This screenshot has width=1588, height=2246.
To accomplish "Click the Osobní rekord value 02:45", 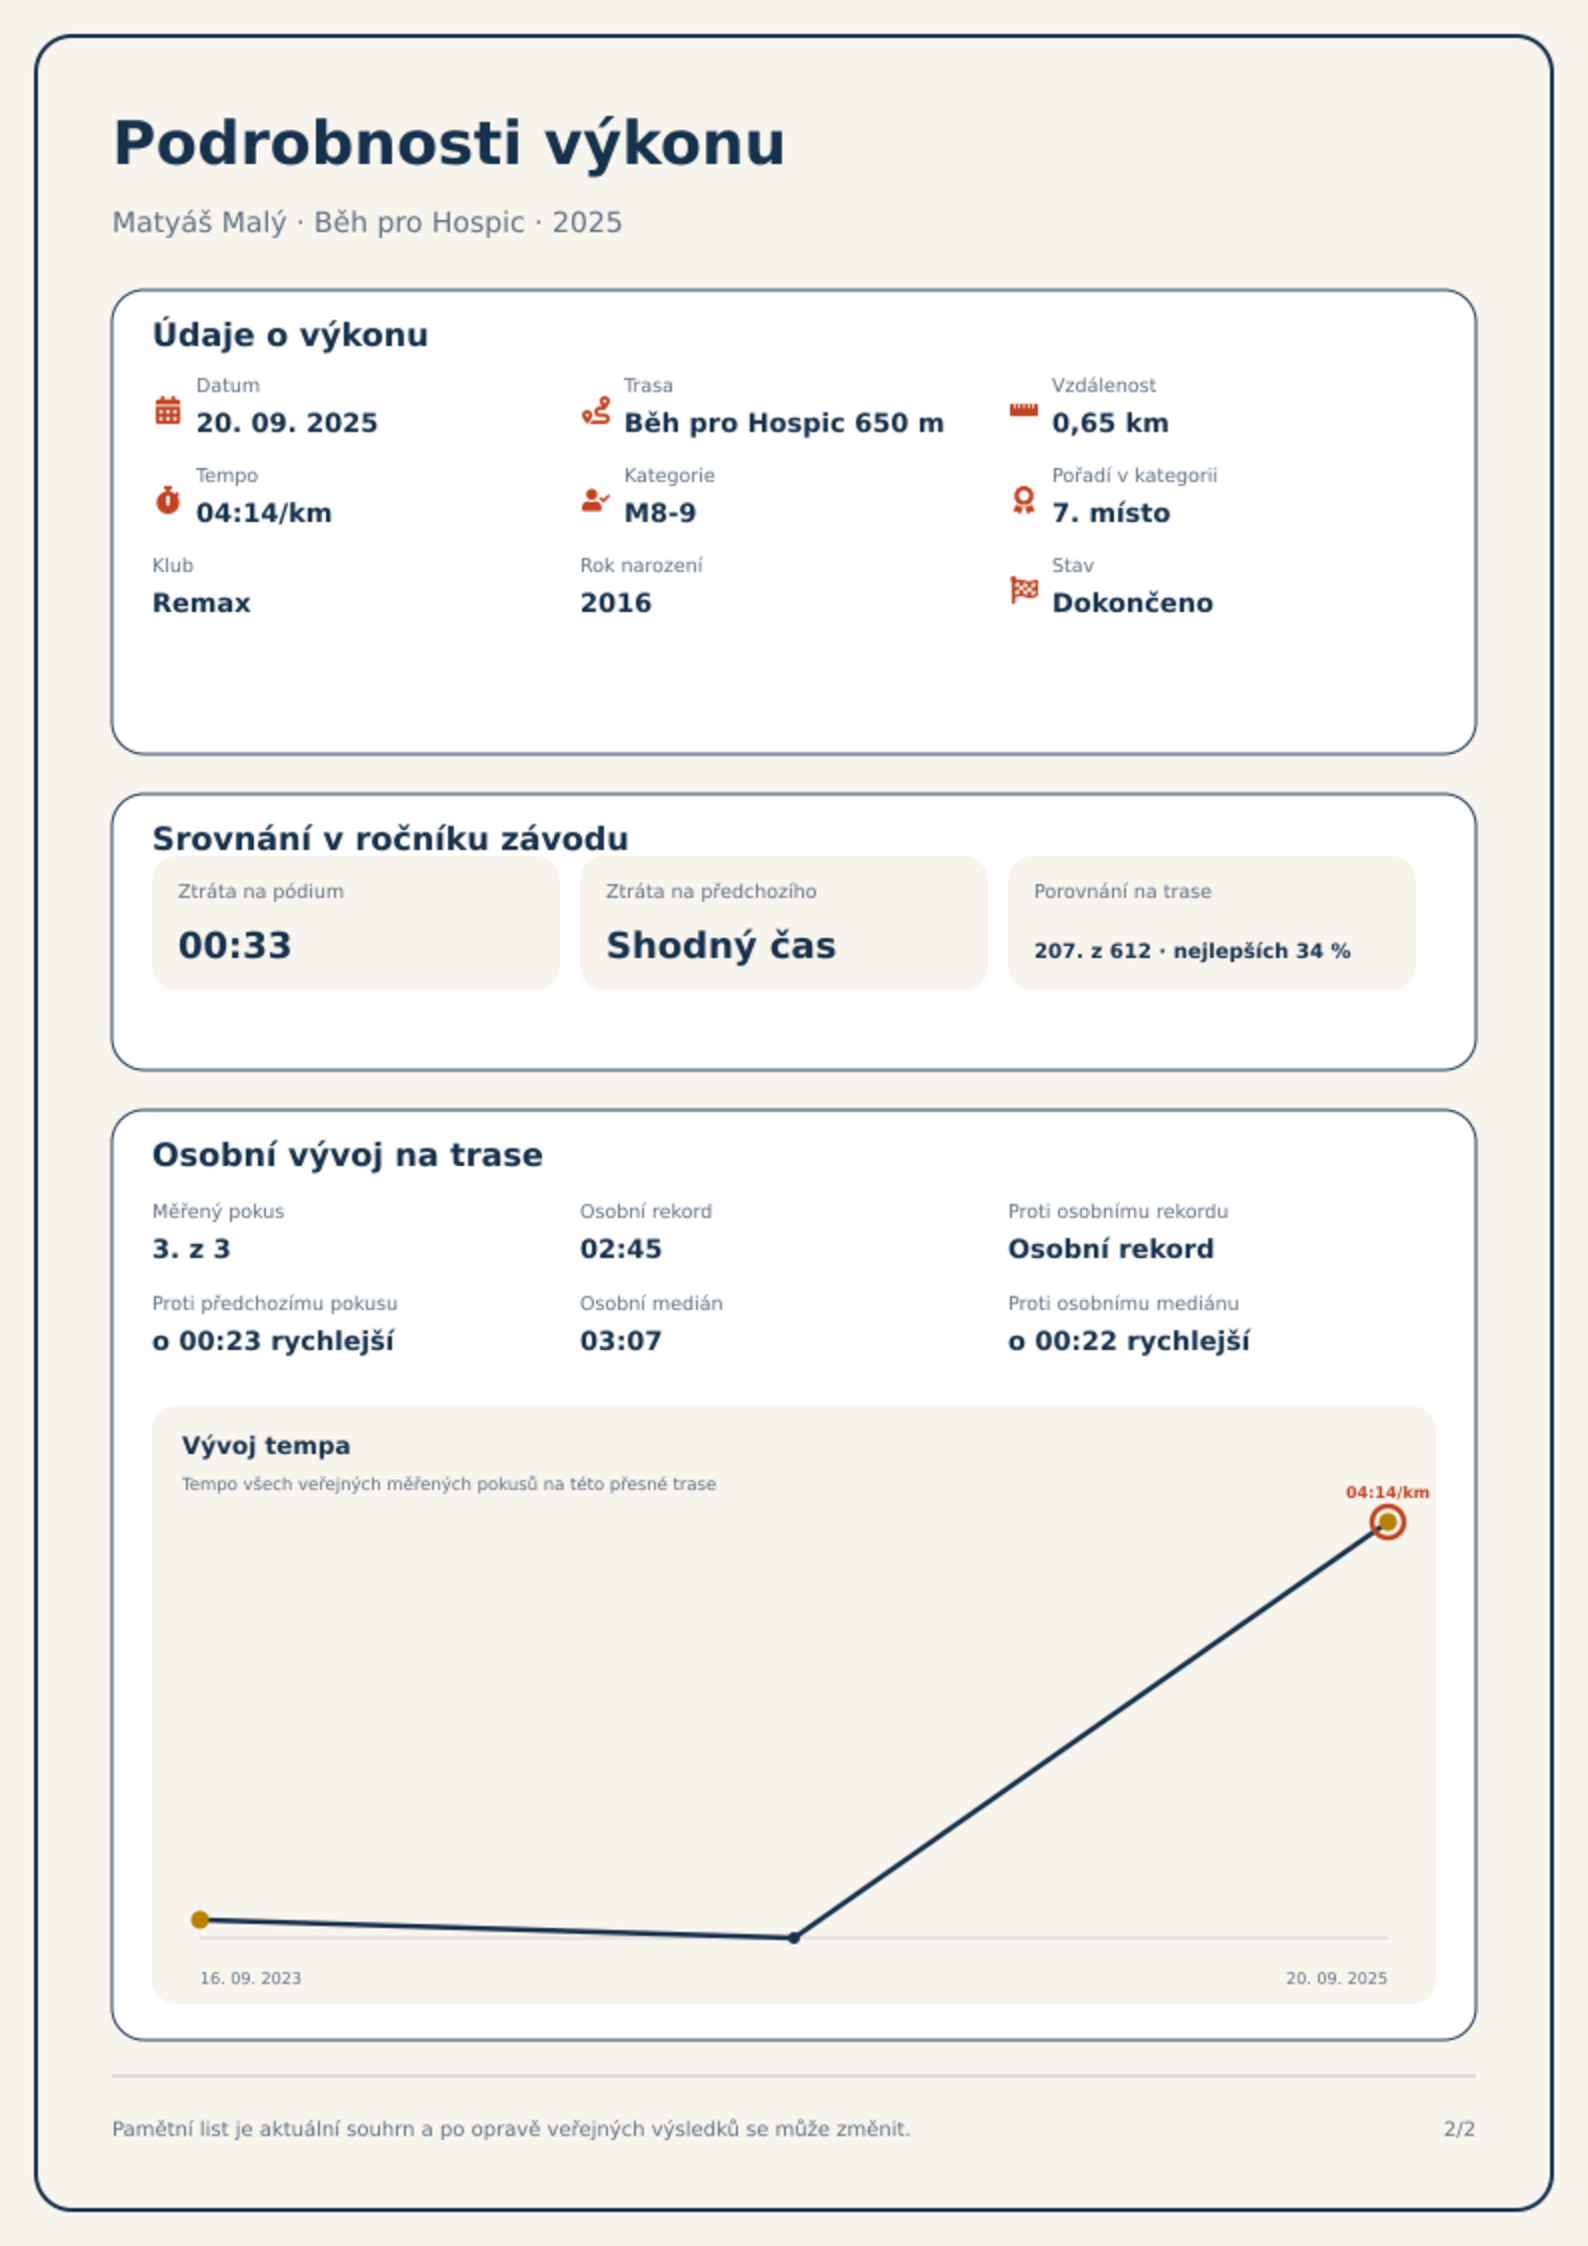I will [x=621, y=1248].
